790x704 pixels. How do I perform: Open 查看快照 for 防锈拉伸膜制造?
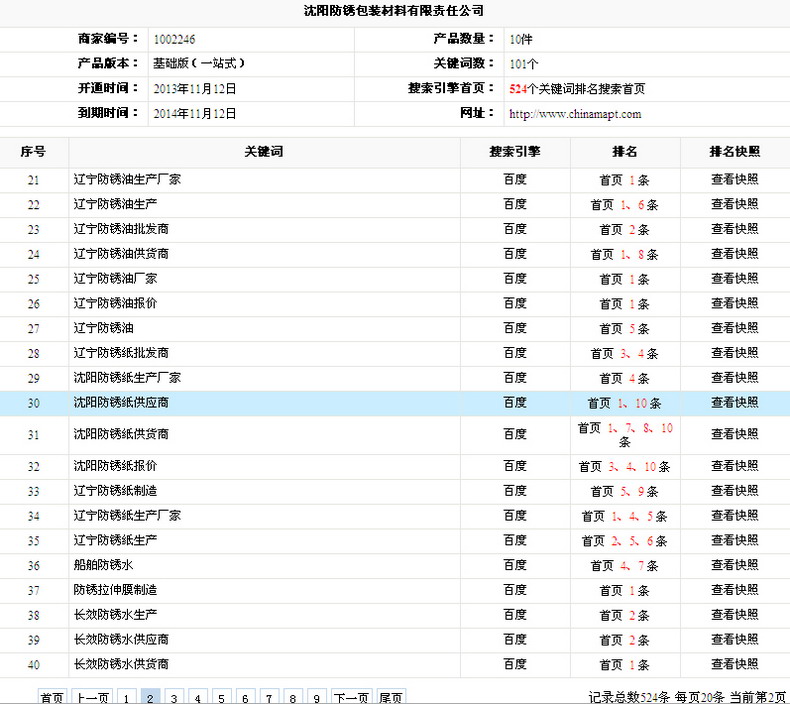(x=735, y=590)
